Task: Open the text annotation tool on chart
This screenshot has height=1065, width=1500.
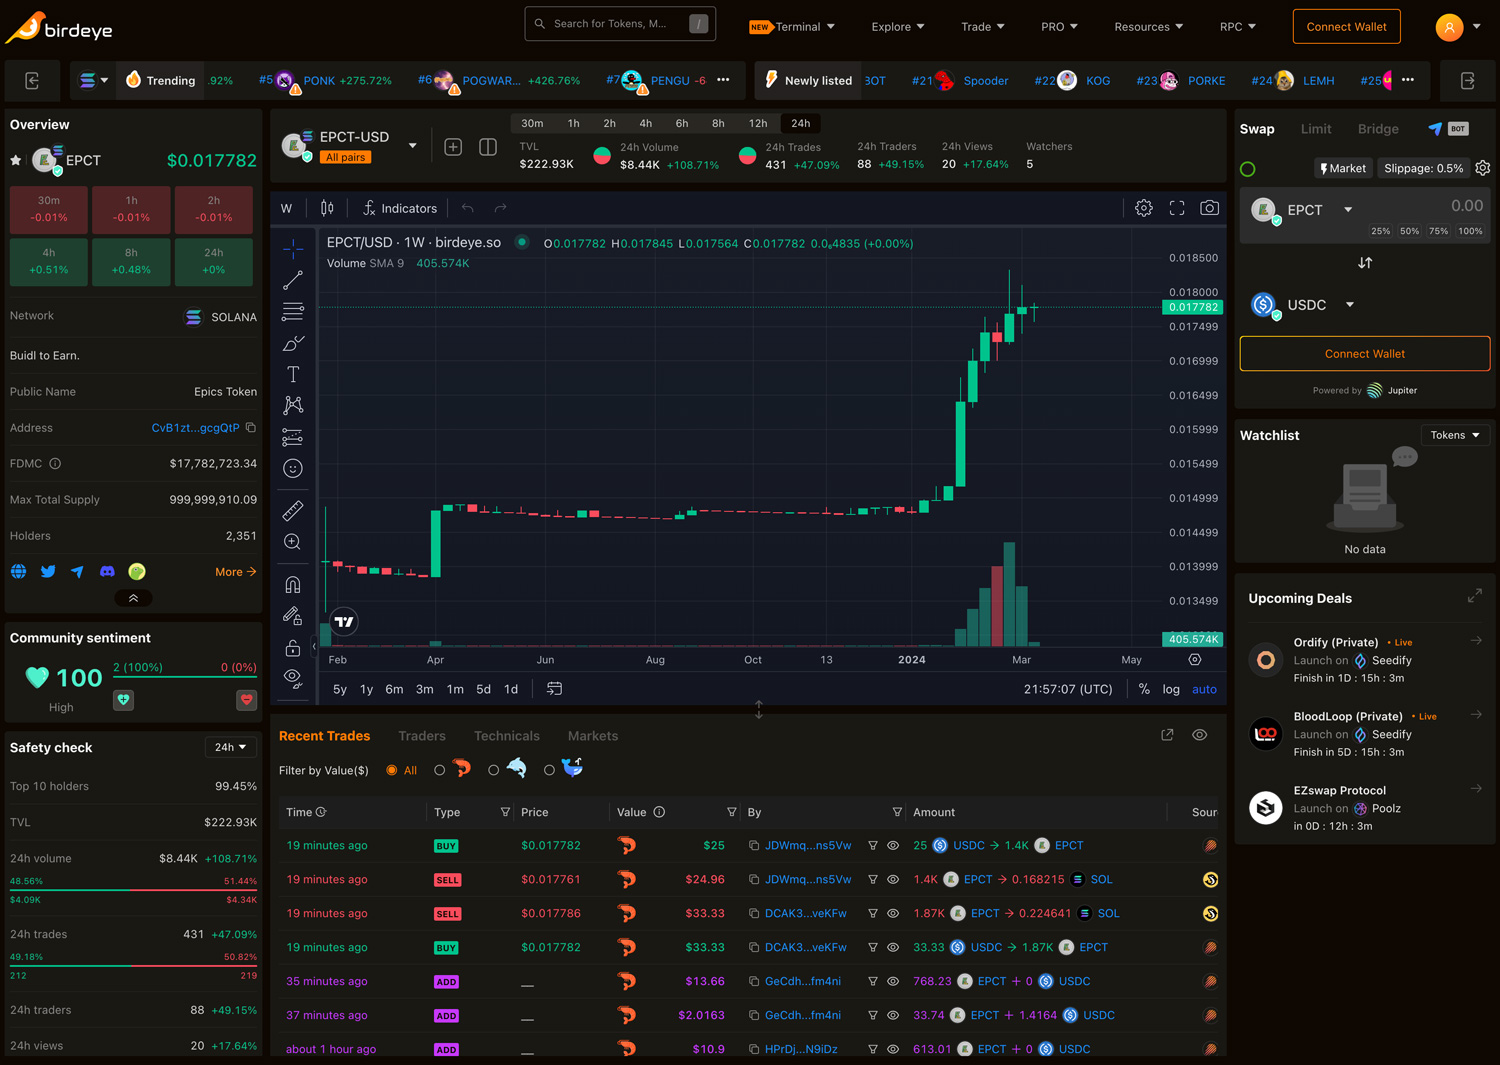Action: (x=292, y=374)
